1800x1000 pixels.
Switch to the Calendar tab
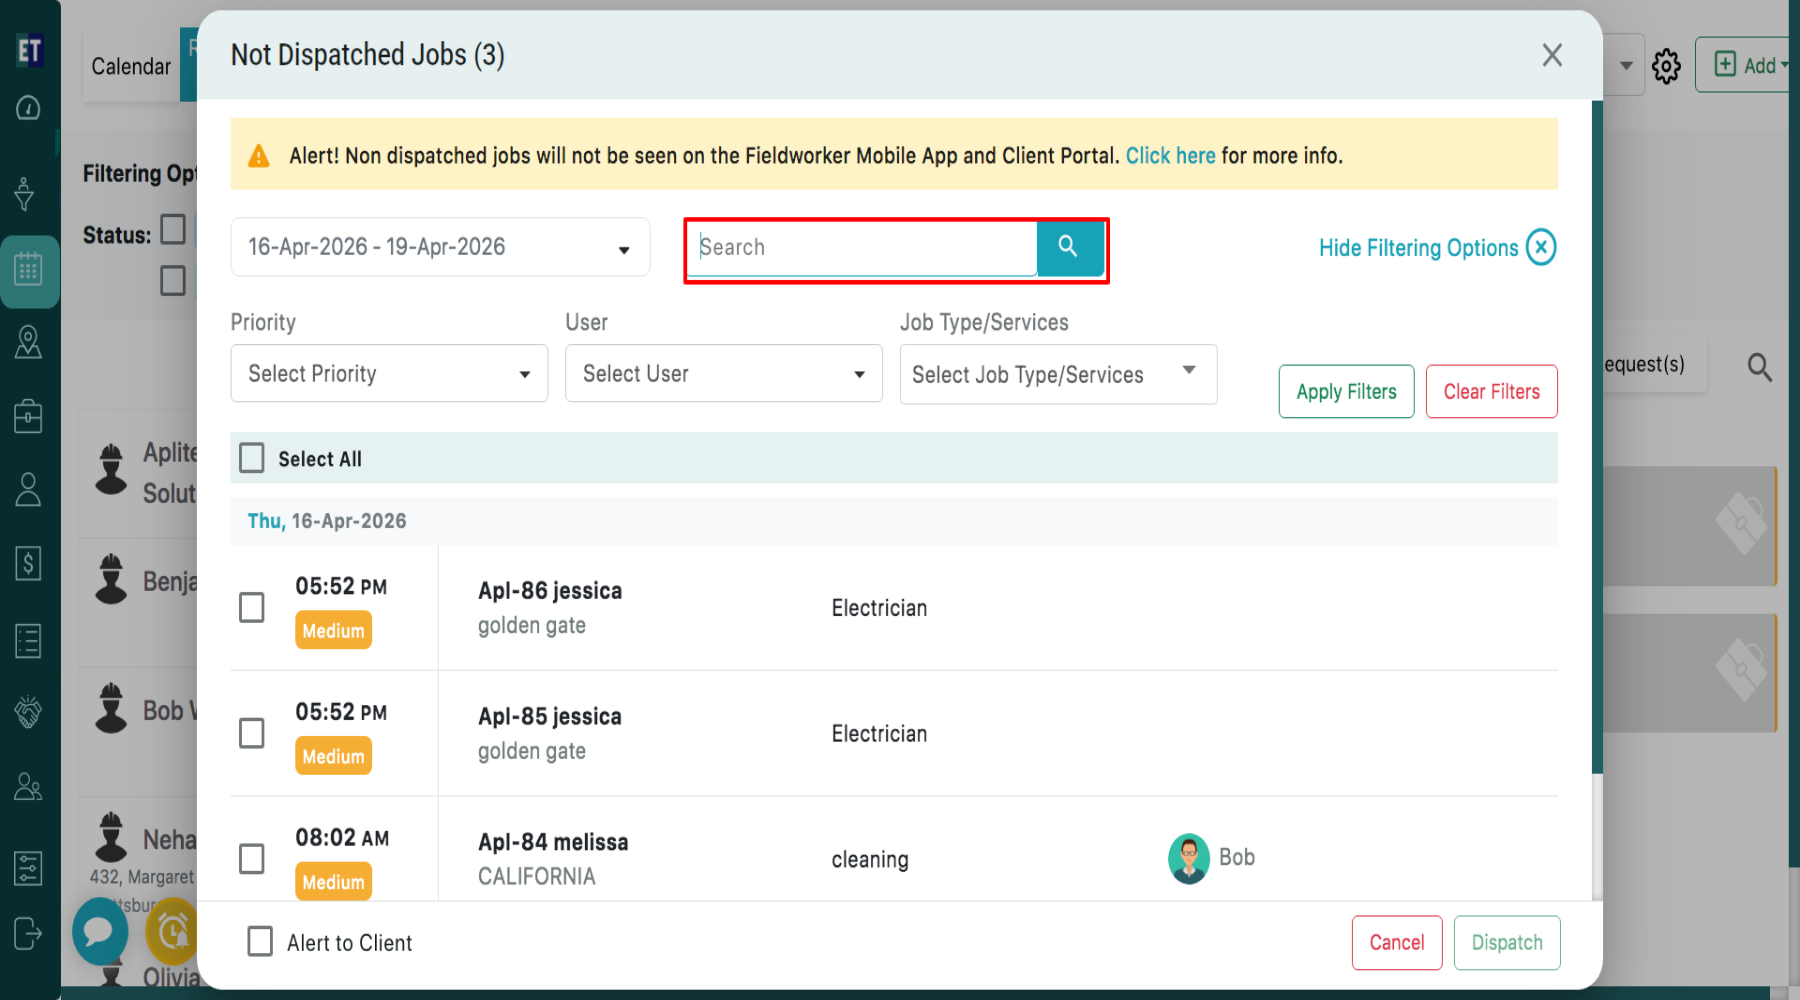pos(131,66)
